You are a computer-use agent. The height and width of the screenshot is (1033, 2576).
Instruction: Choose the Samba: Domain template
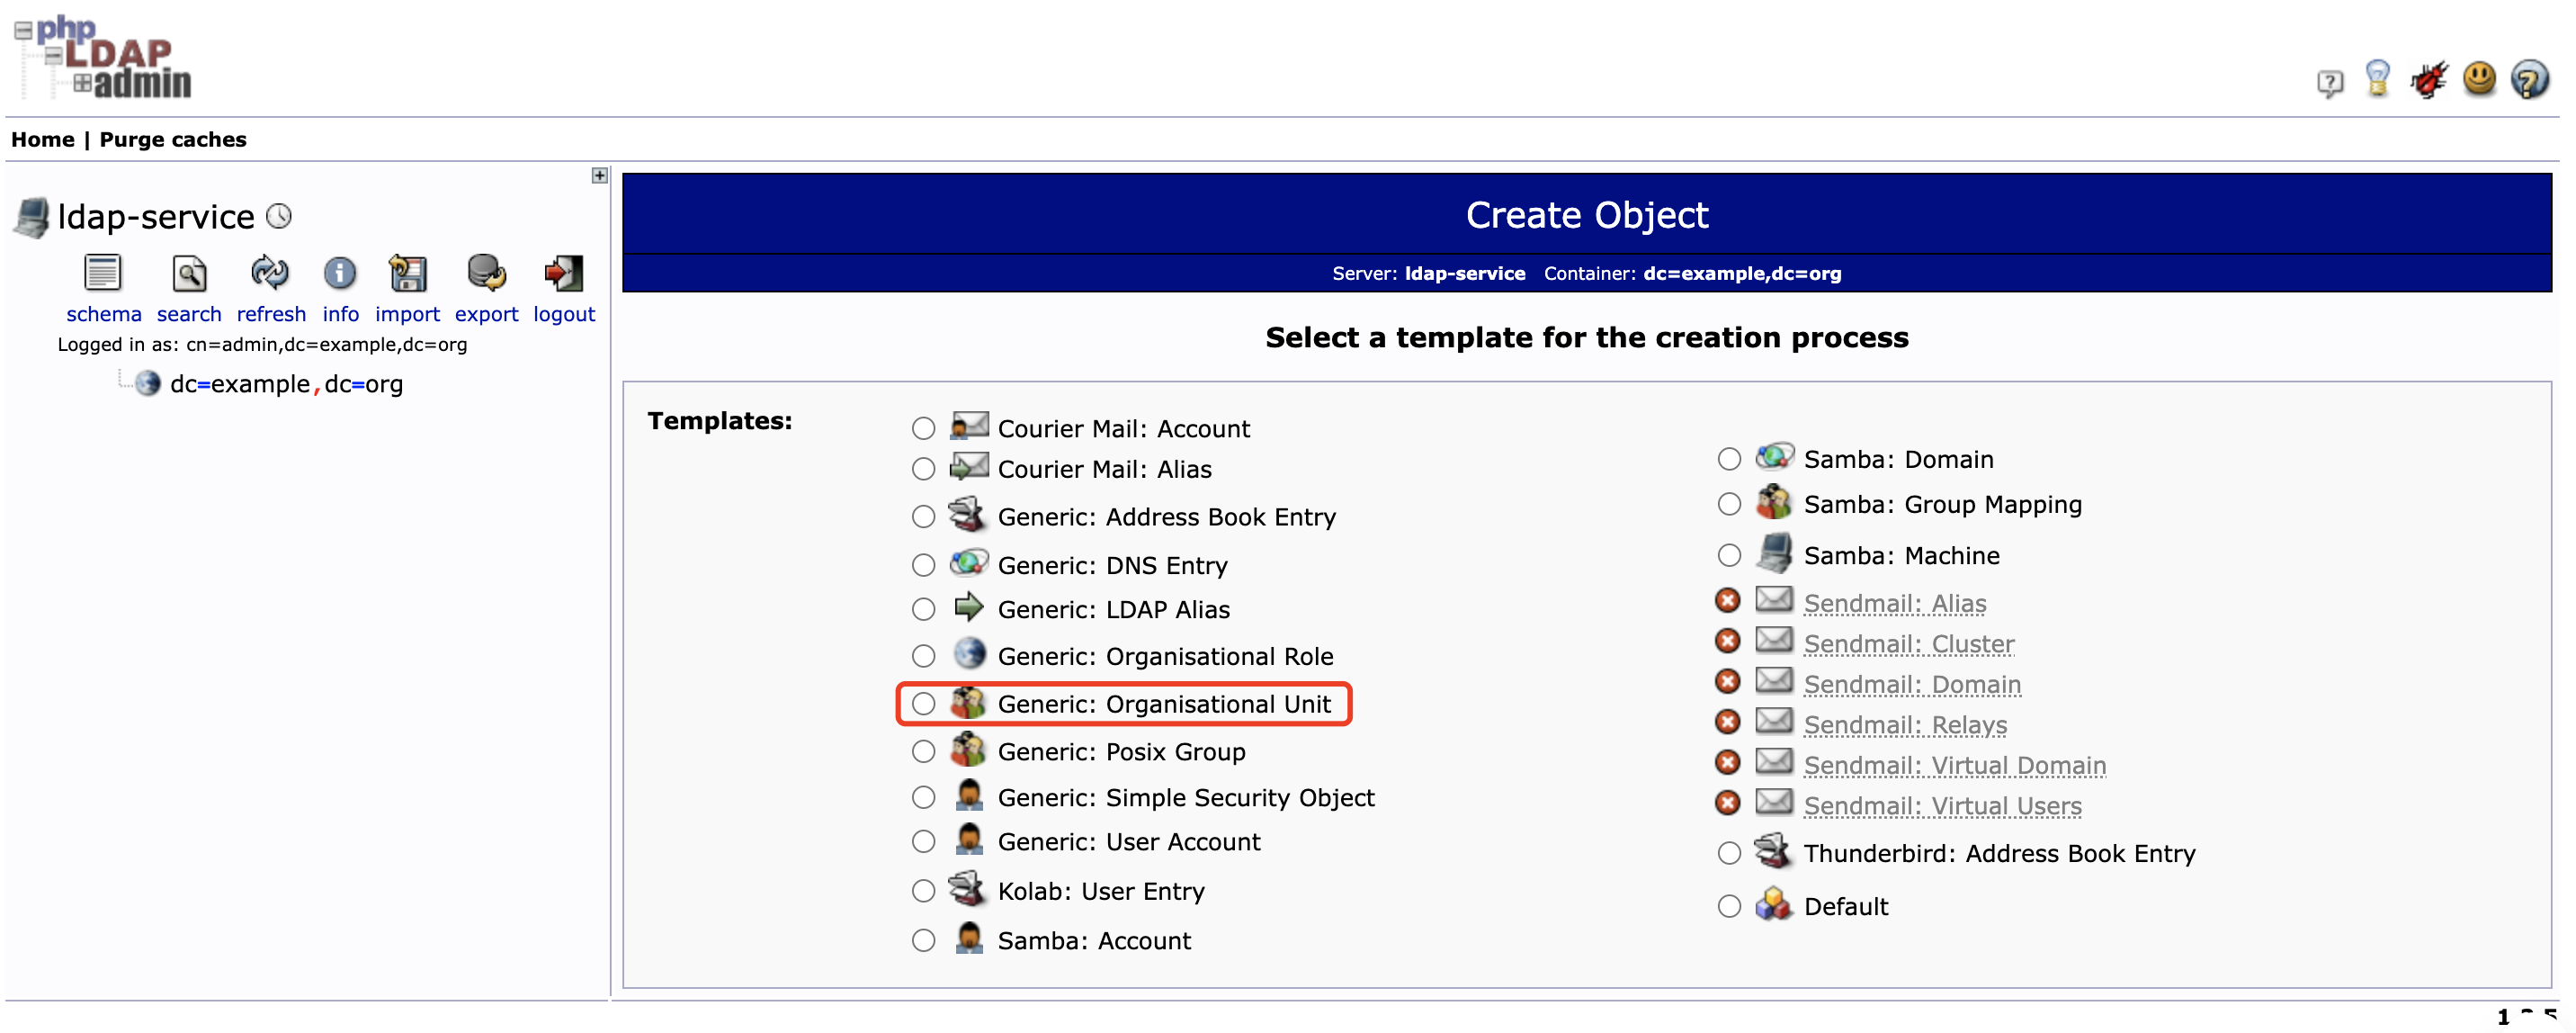point(1729,458)
